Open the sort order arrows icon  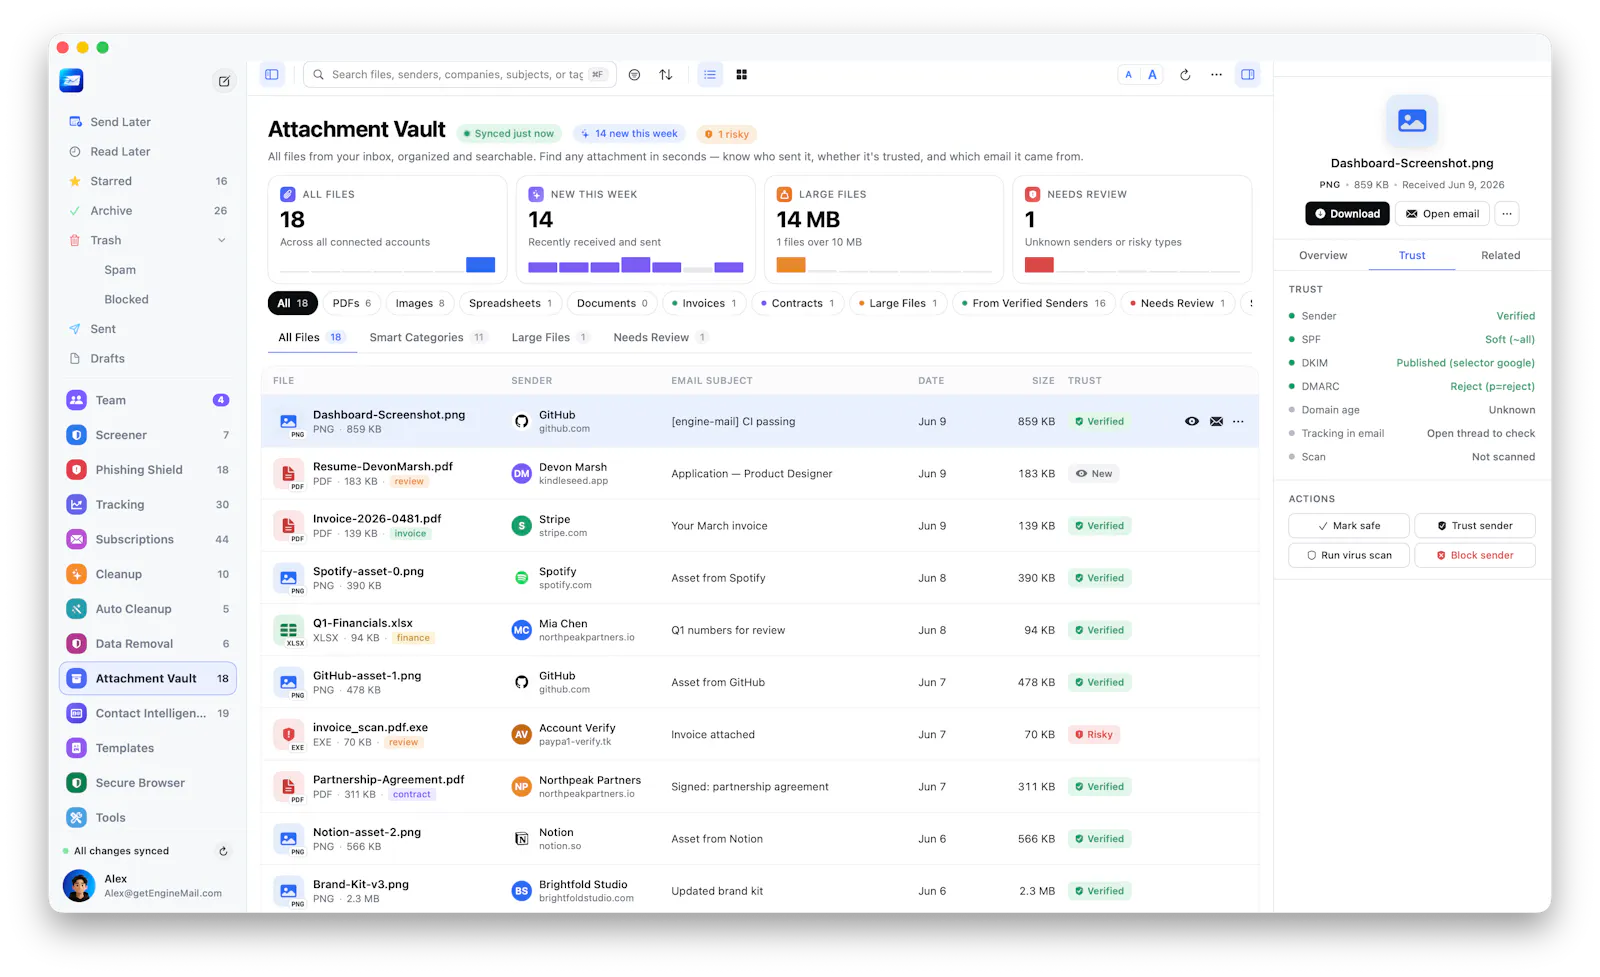coord(666,74)
